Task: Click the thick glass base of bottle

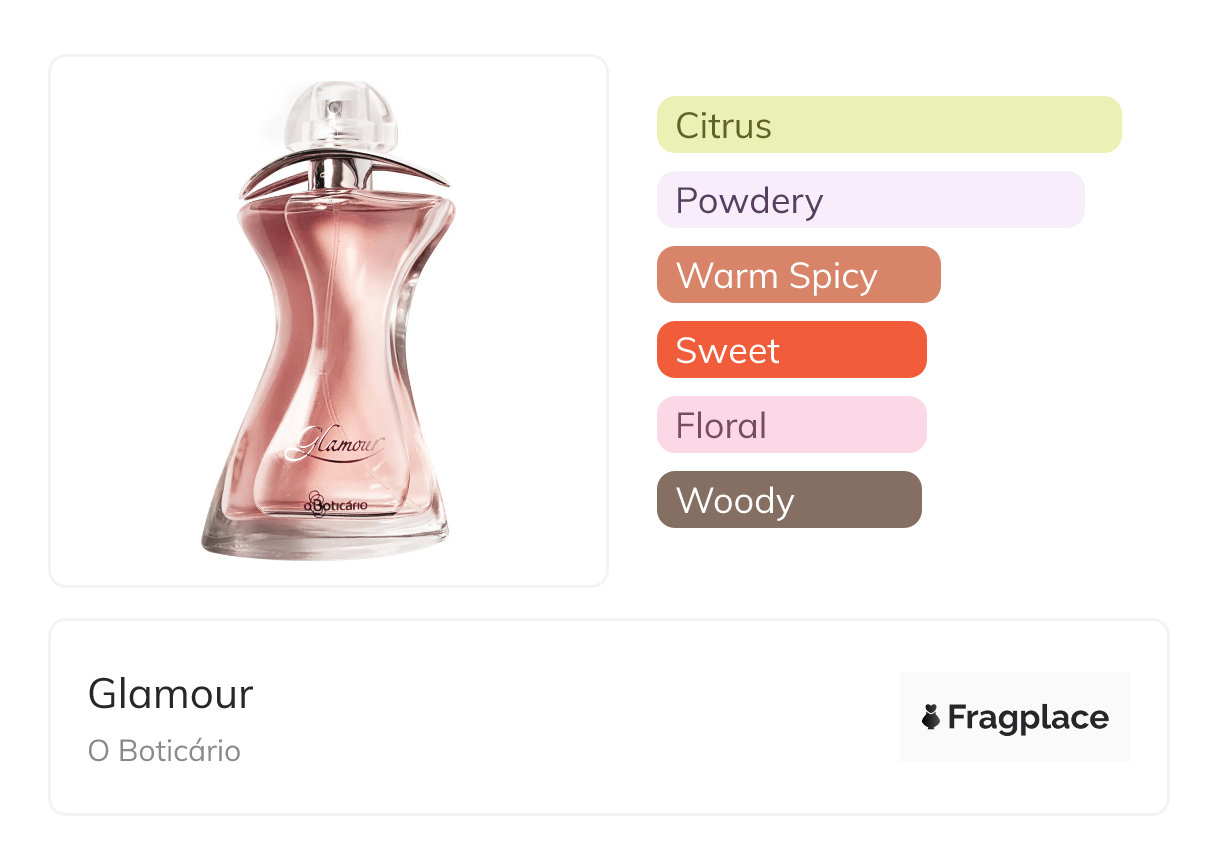Action: tap(327, 538)
